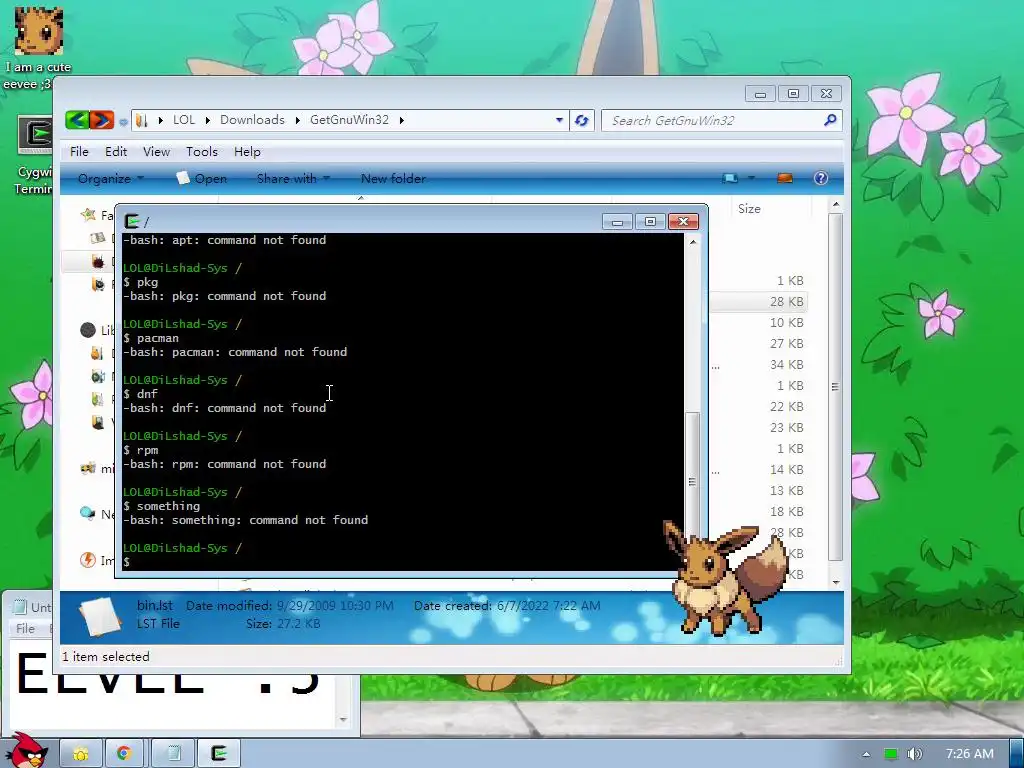Click the Explorer scrollbar up arrow

pos(835,205)
